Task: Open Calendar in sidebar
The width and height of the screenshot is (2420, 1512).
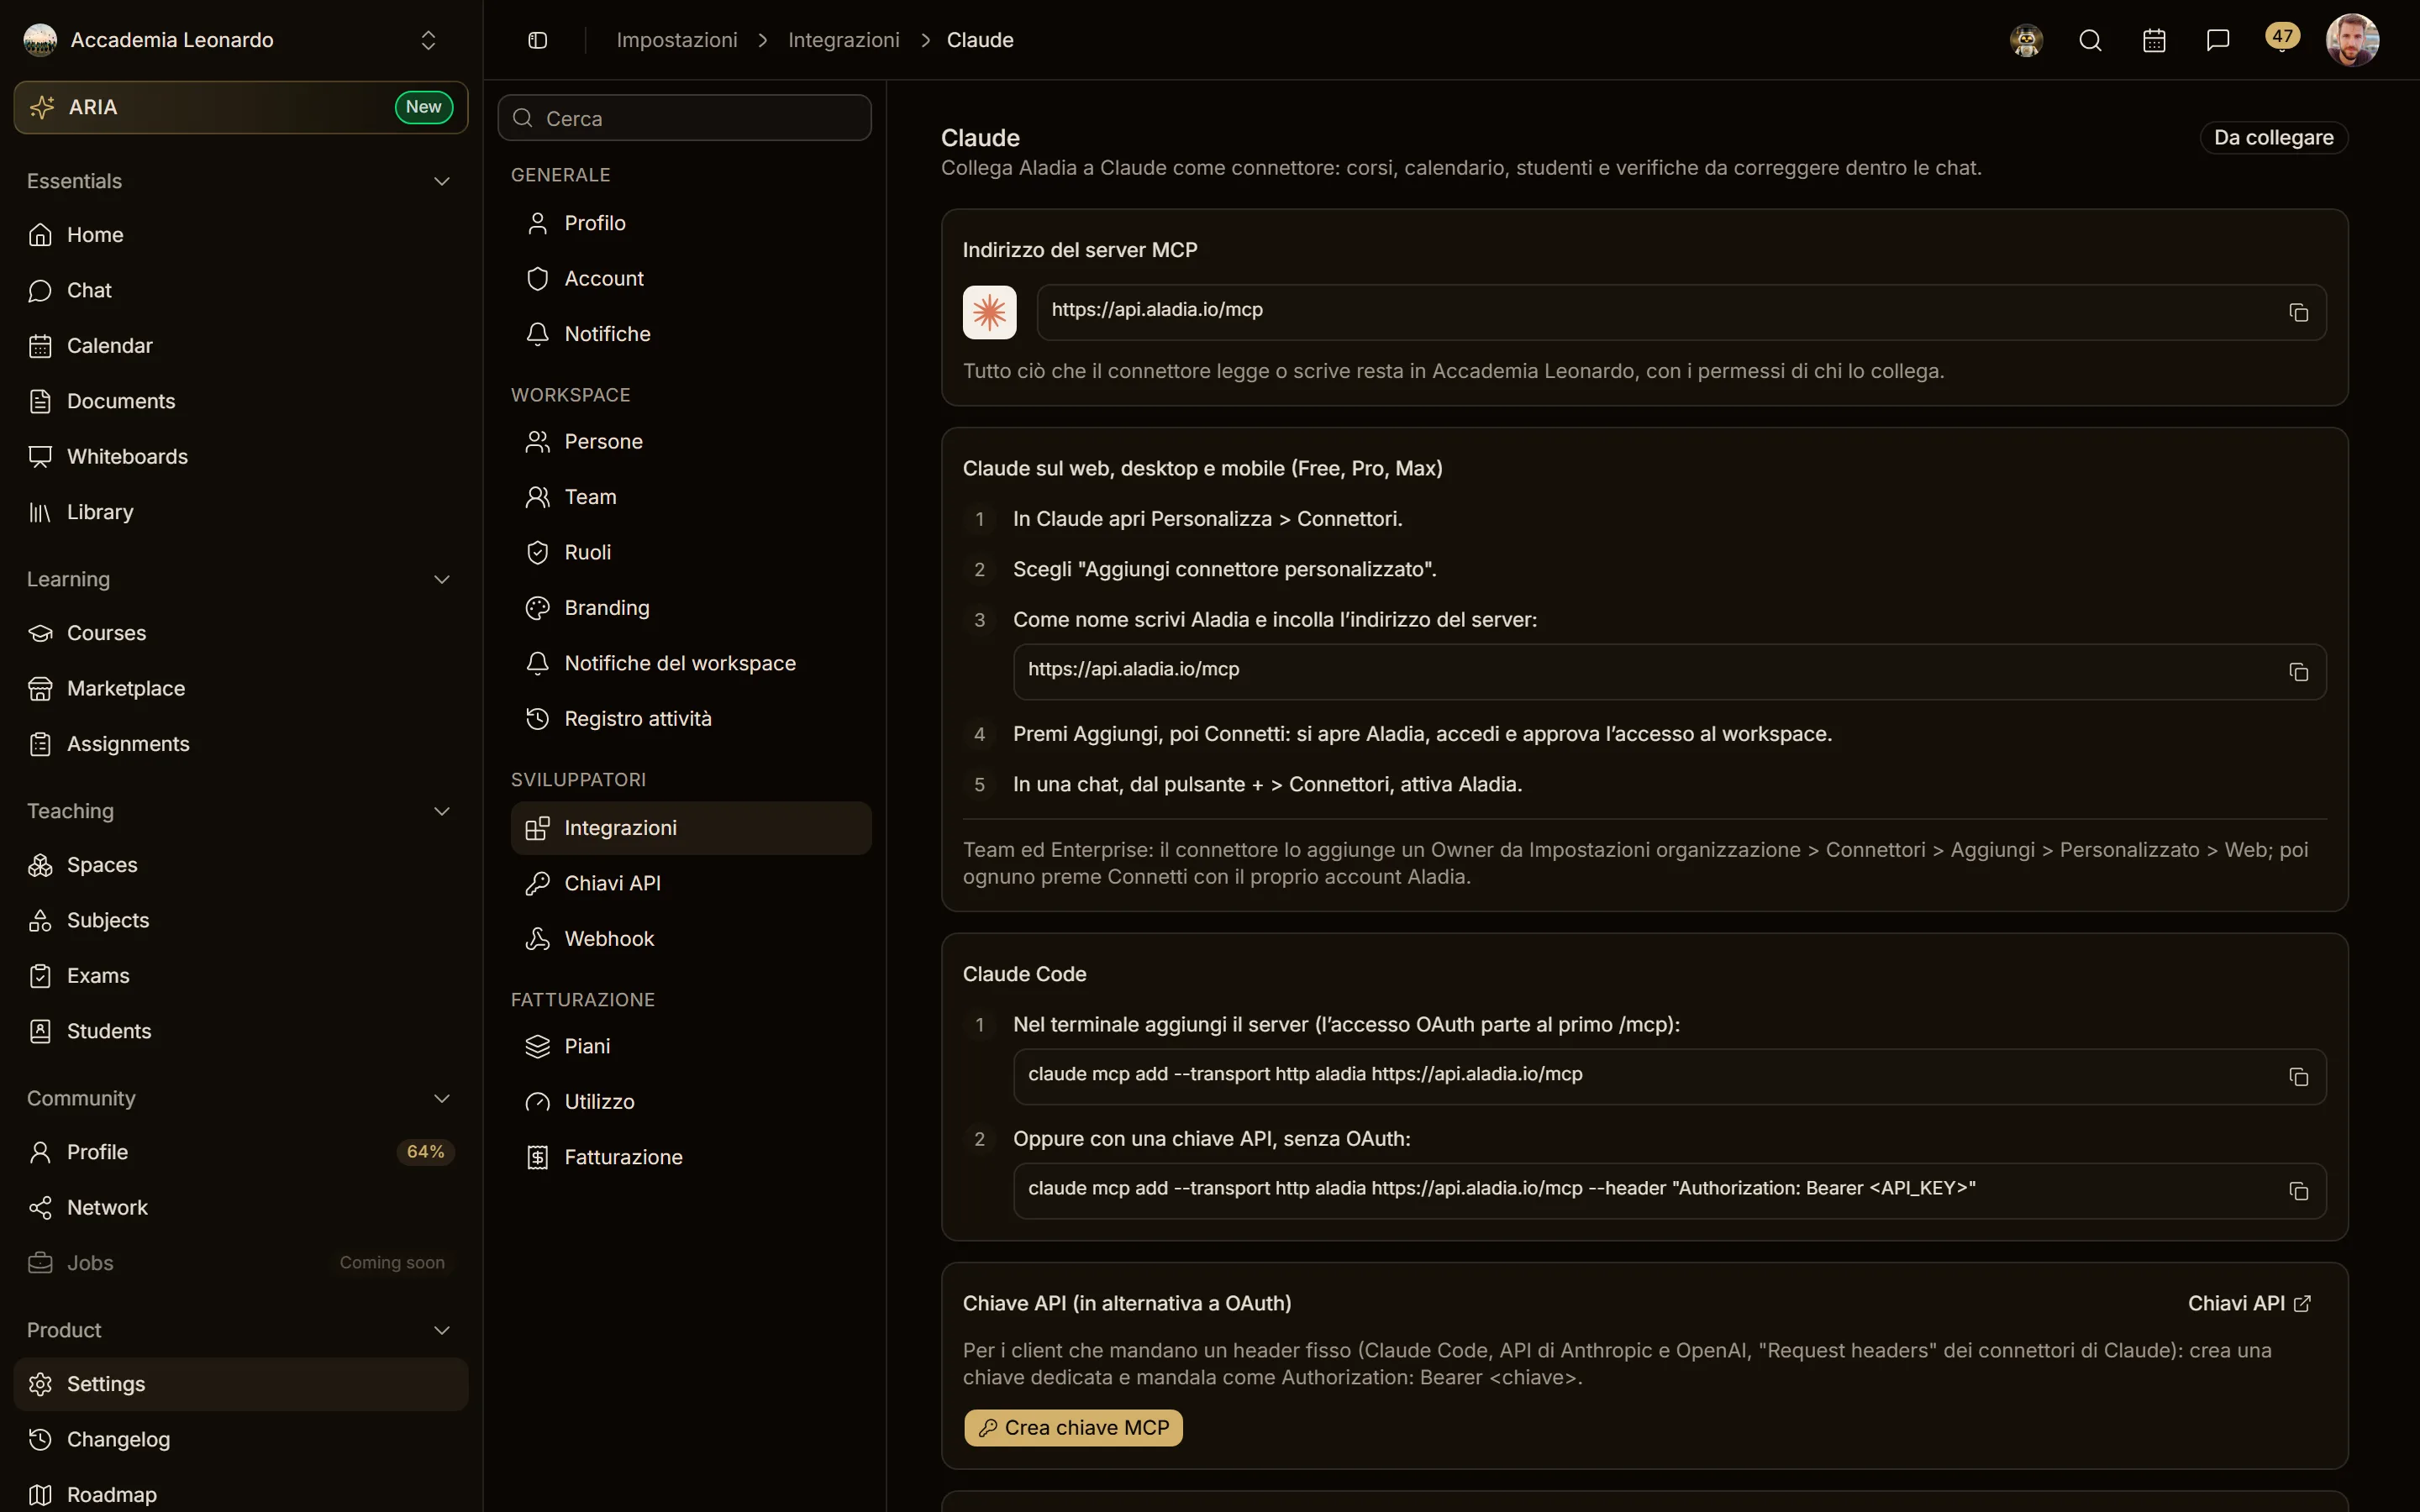Action: [241, 346]
